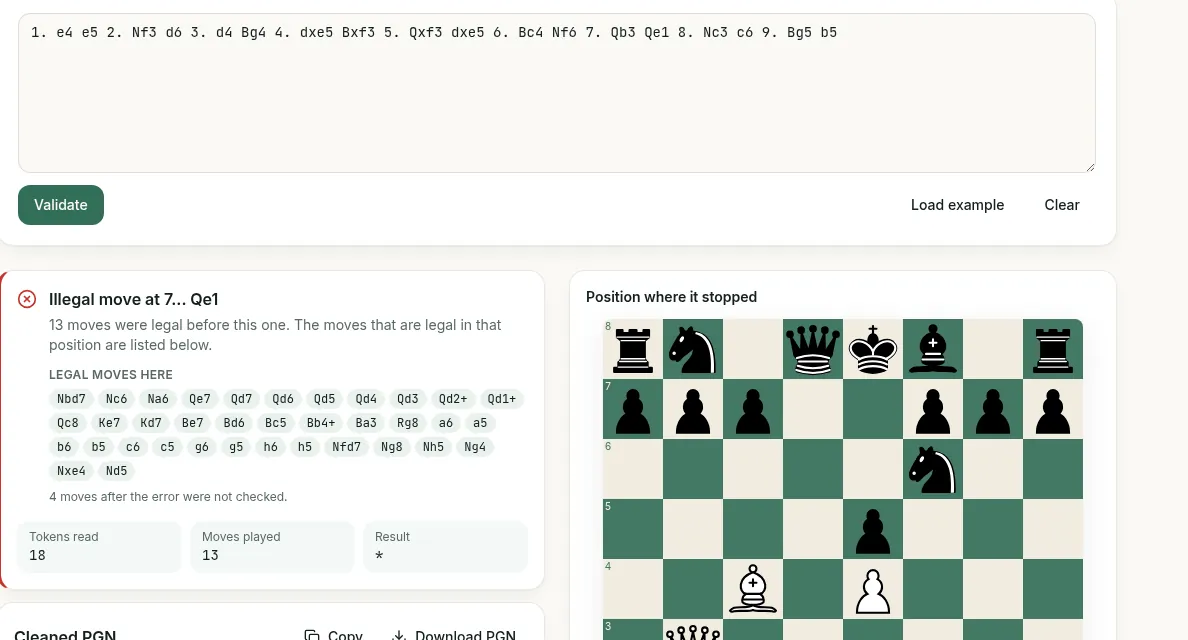Click legal move chip Nh5
Viewport: 1188px width, 640px height.
[x=433, y=447]
